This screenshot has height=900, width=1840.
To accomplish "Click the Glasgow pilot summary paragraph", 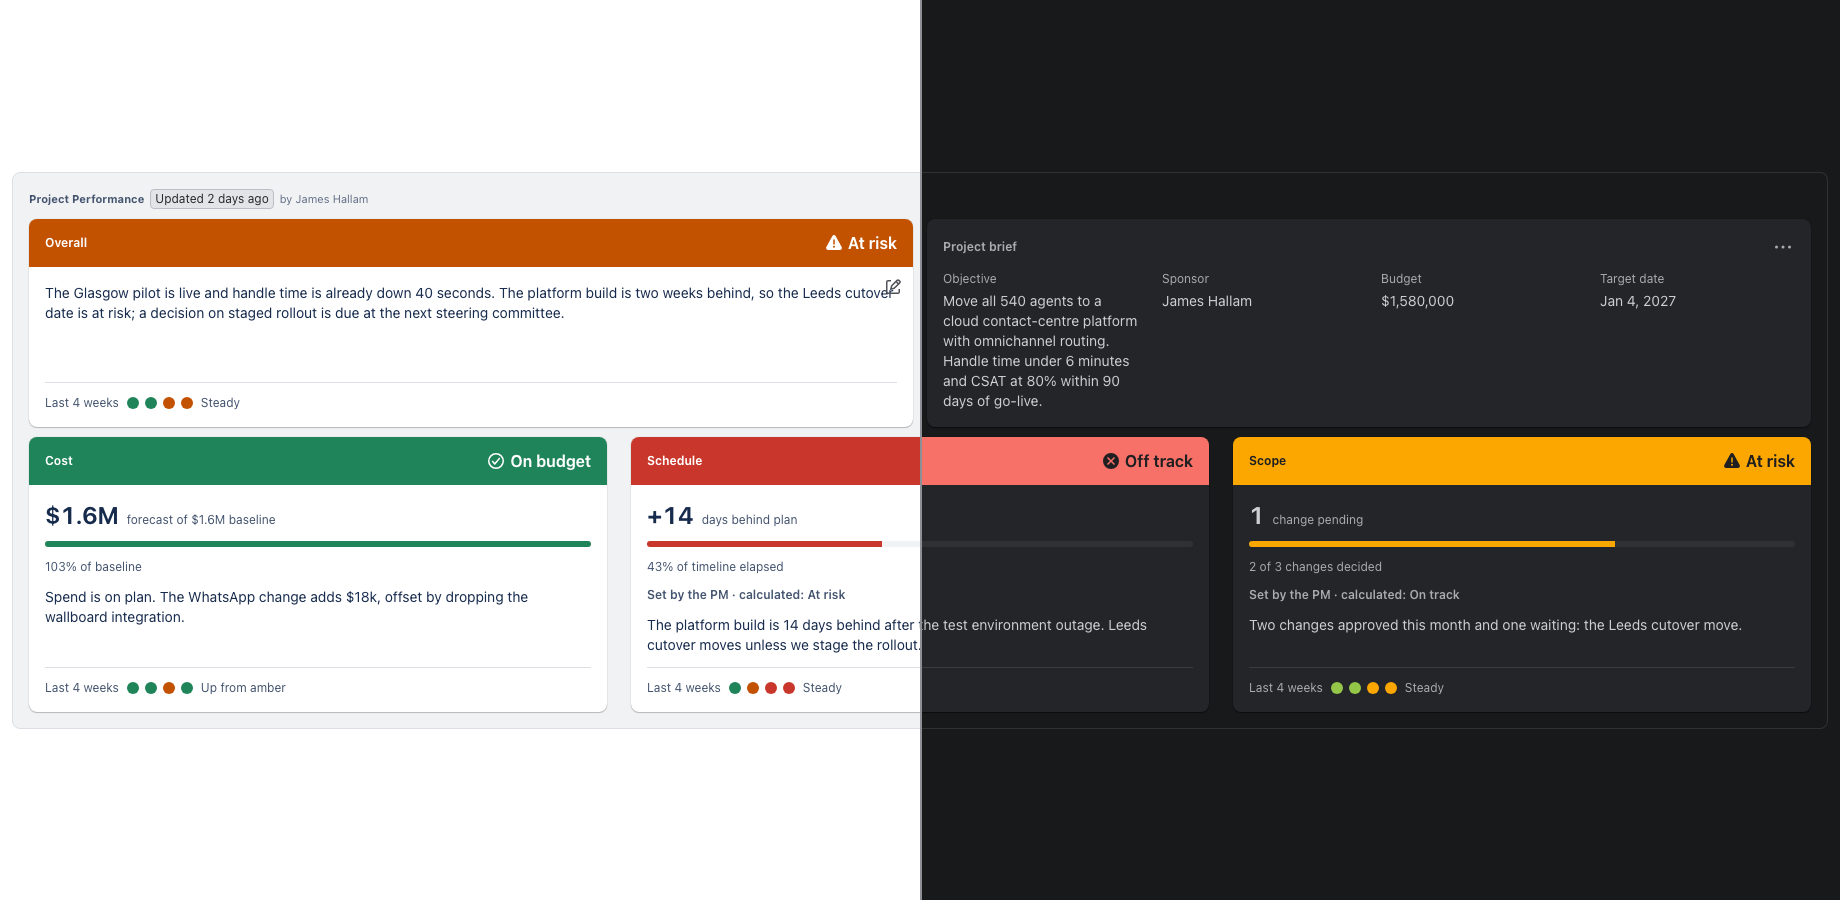I will (x=470, y=303).
